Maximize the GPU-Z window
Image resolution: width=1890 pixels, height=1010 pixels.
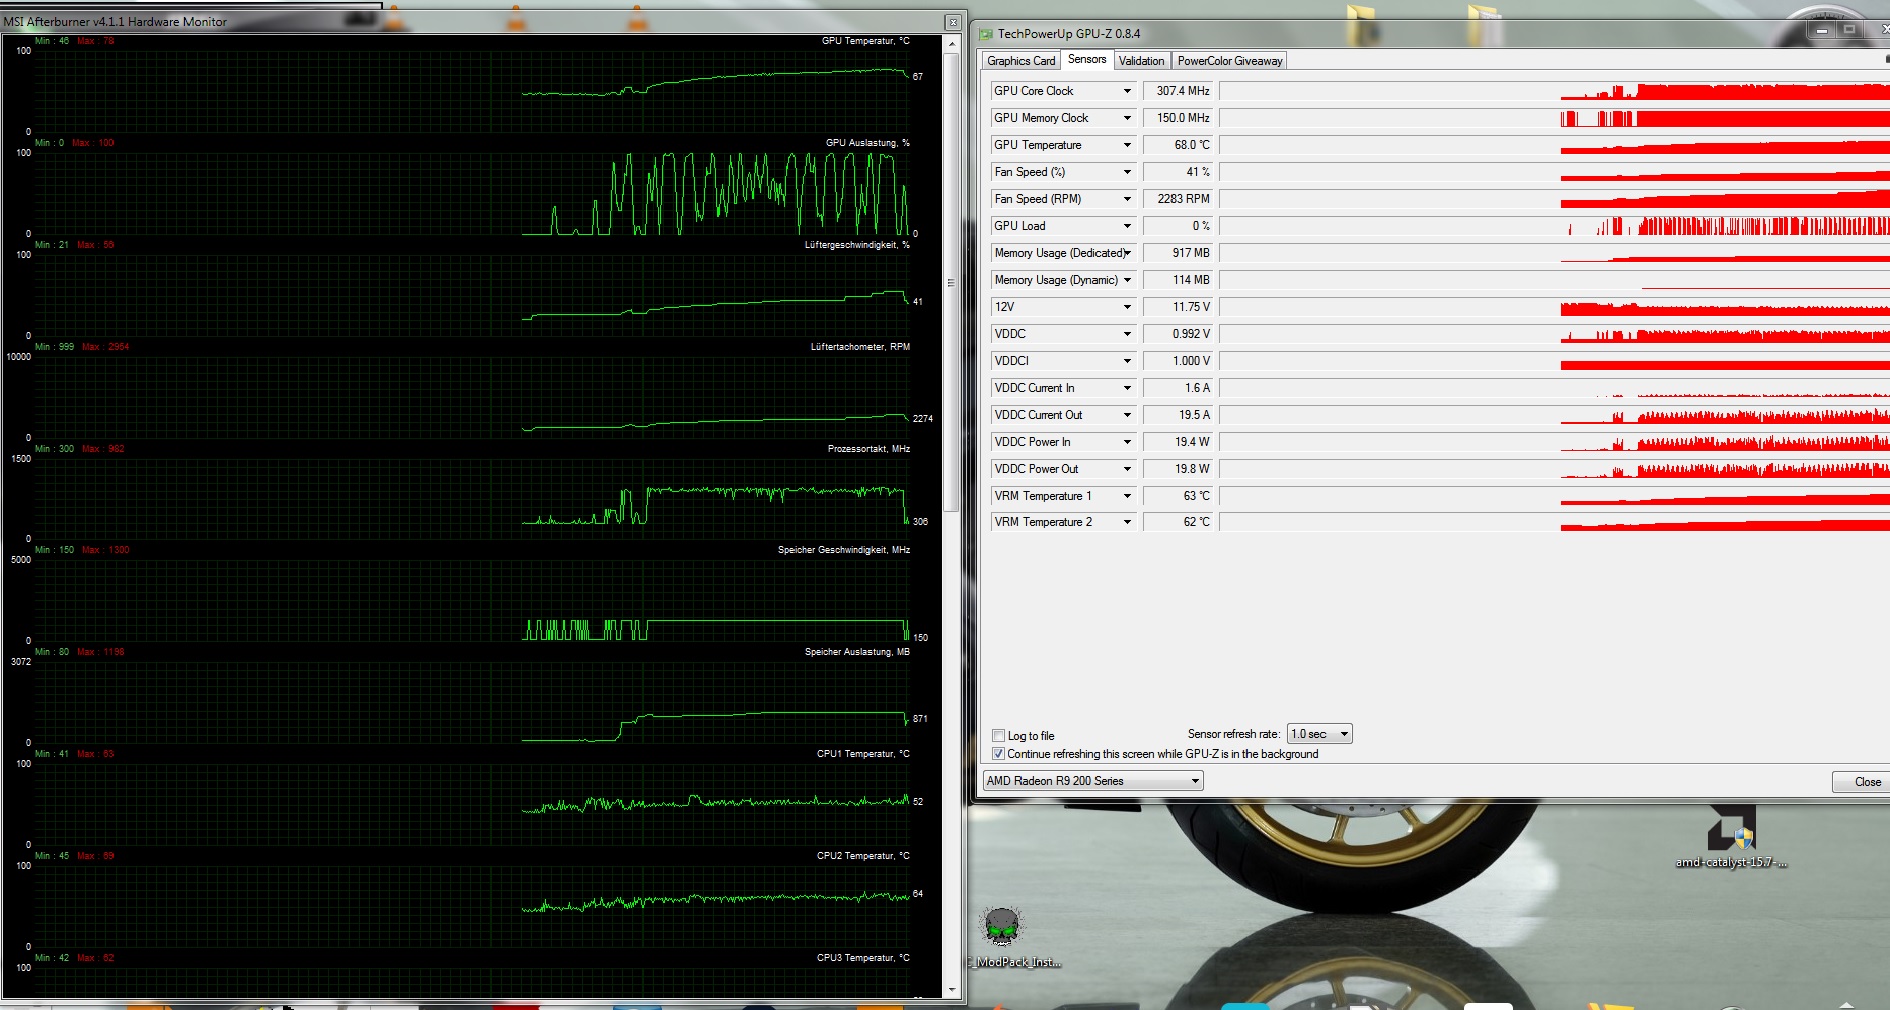[x=1849, y=30]
